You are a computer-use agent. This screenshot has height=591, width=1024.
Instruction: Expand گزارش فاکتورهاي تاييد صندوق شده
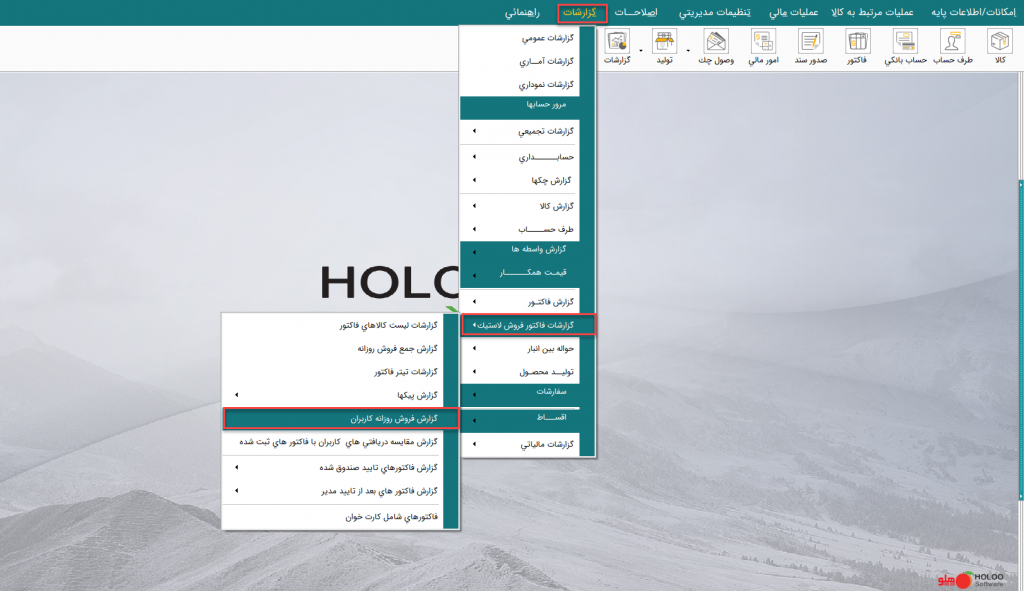[x=332, y=468]
